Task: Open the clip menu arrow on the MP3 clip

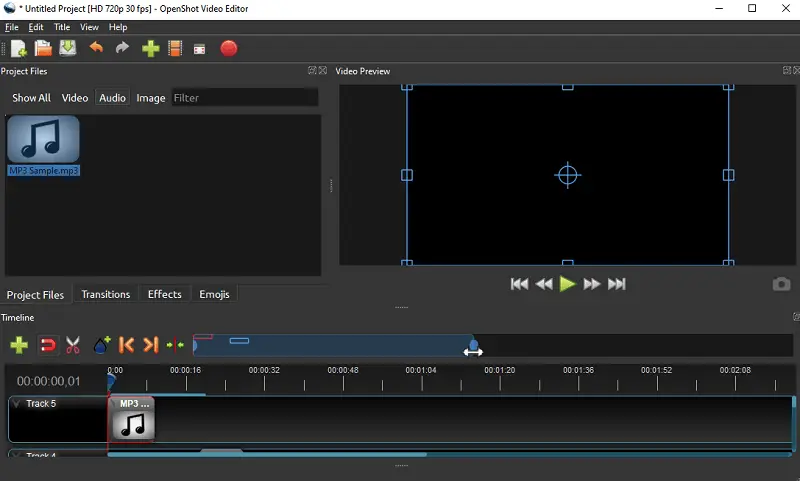Action: tap(113, 403)
